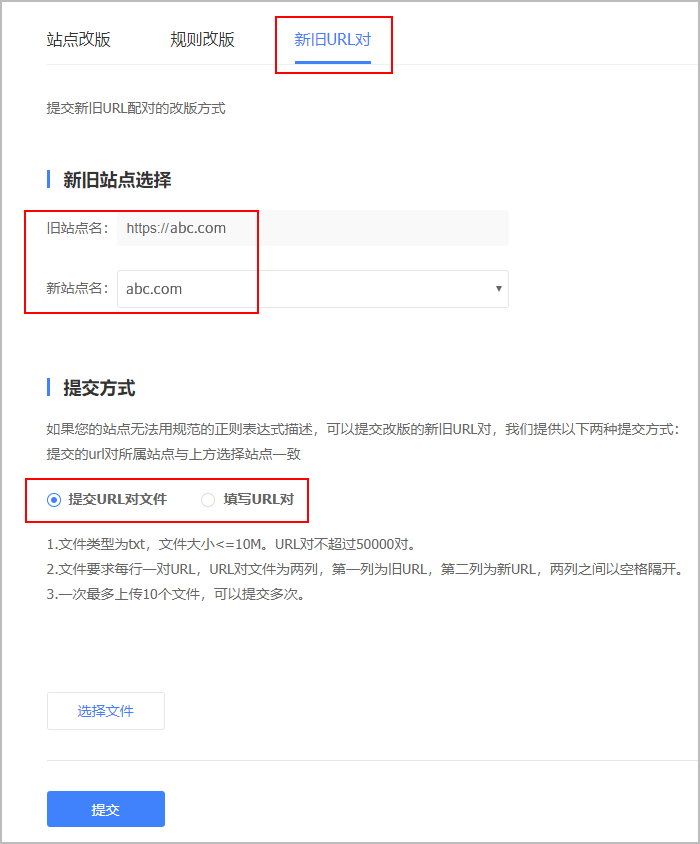The image size is (700, 844).
Task: Click the text 提交新旧URL配对的改版方式
Action: pyautogui.click(x=136, y=108)
